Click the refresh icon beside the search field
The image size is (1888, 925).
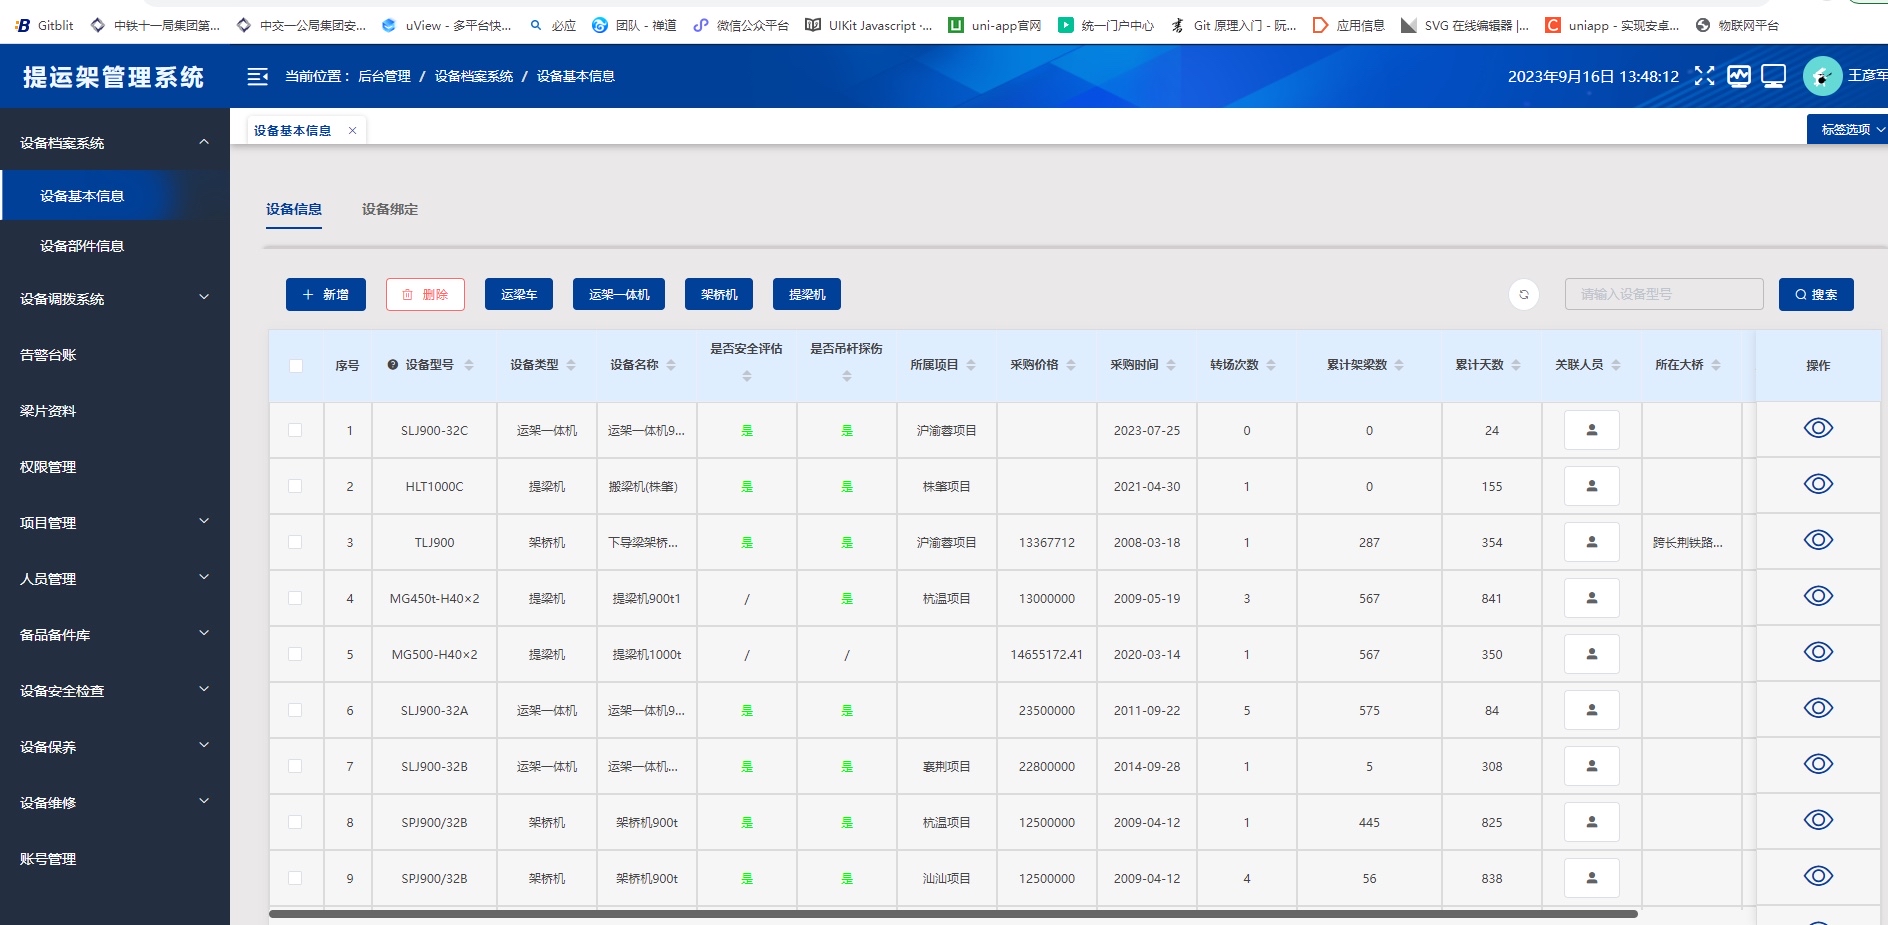pos(1524,294)
